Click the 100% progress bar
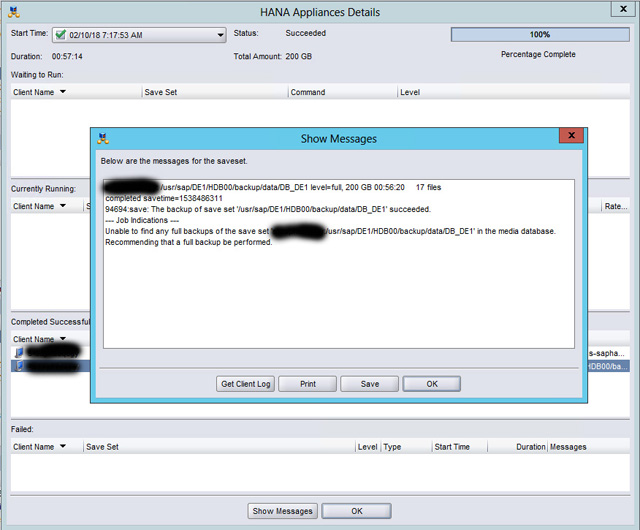 [540, 35]
